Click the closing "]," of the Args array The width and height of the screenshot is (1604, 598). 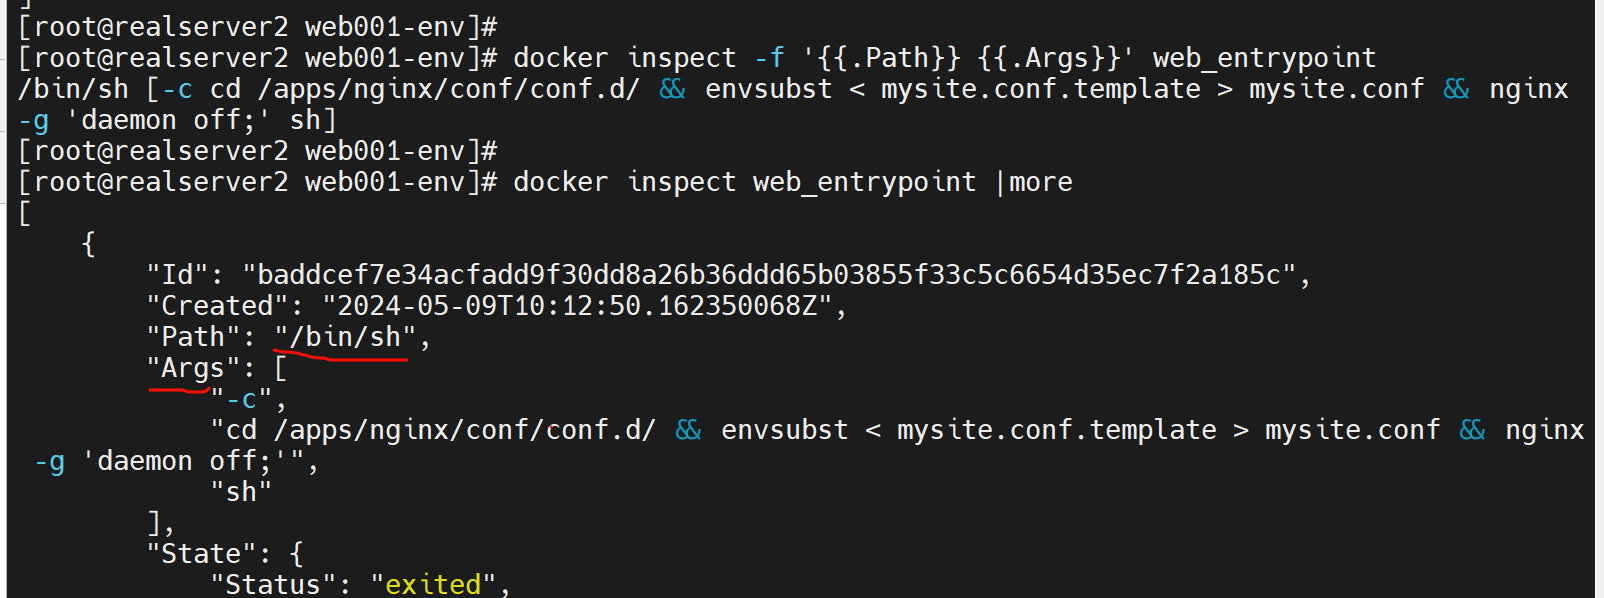(x=160, y=523)
